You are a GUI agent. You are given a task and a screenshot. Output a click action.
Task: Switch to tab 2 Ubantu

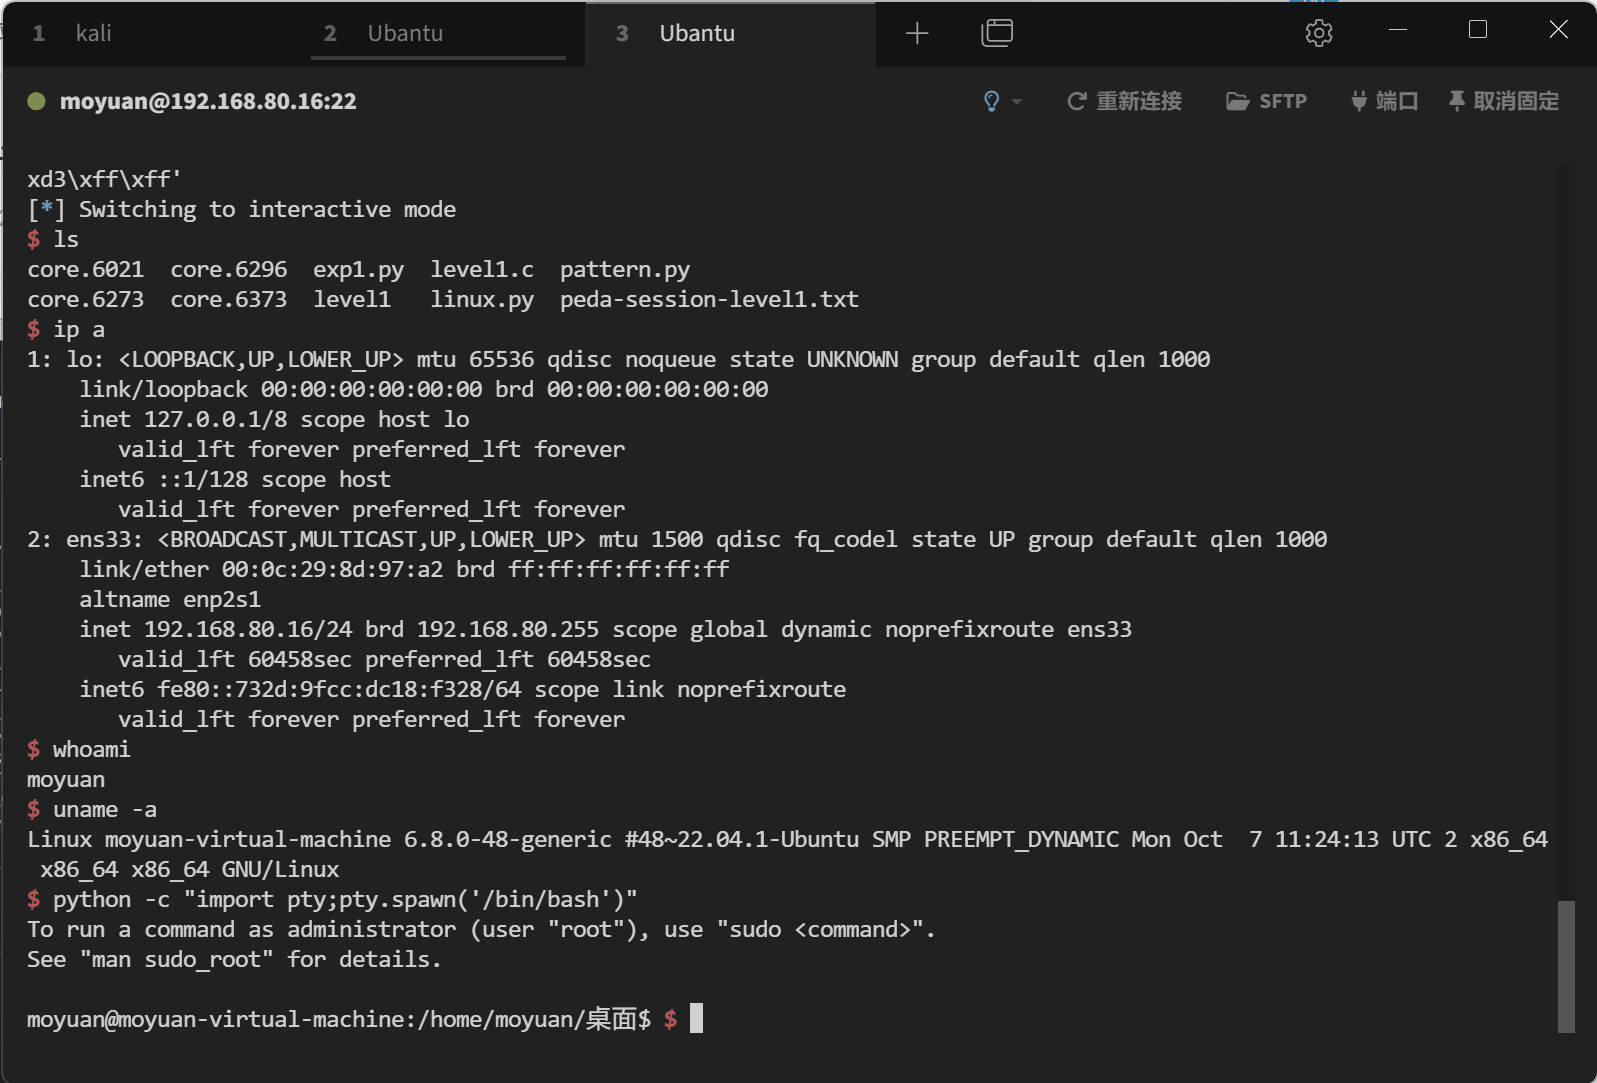coord(404,34)
